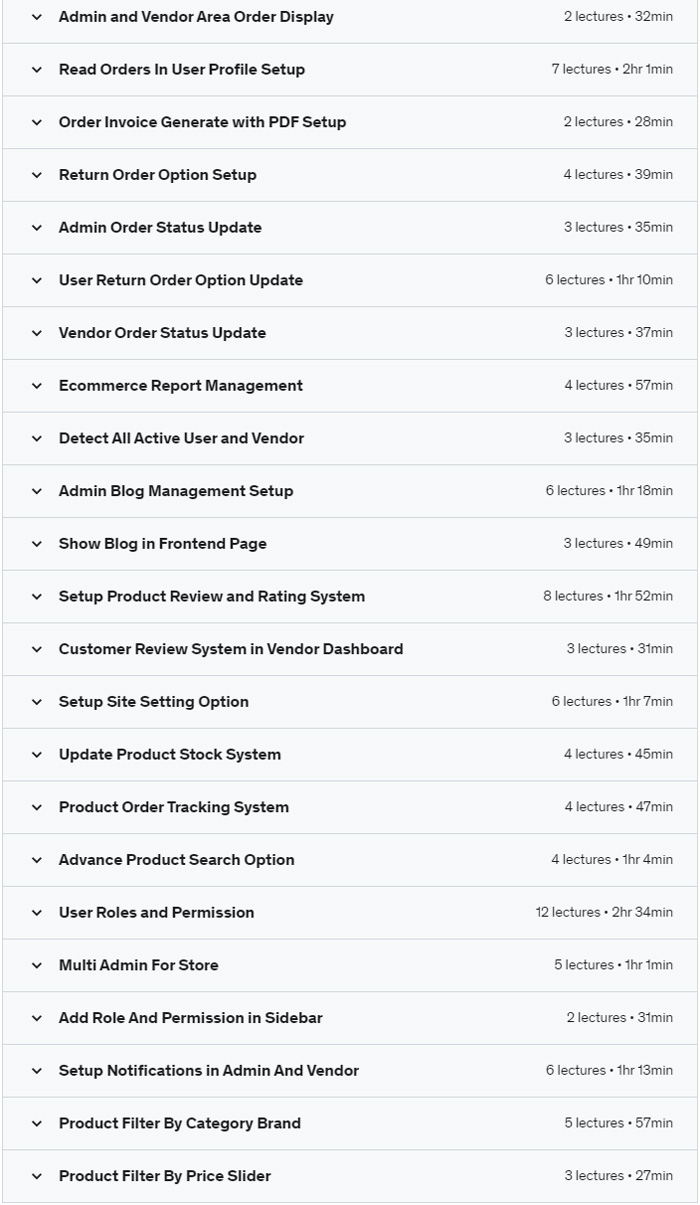Expand the Admin and Vendor Area Order Display section
Screen dimensions: 700x1205
pyautogui.click(x=196, y=17)
